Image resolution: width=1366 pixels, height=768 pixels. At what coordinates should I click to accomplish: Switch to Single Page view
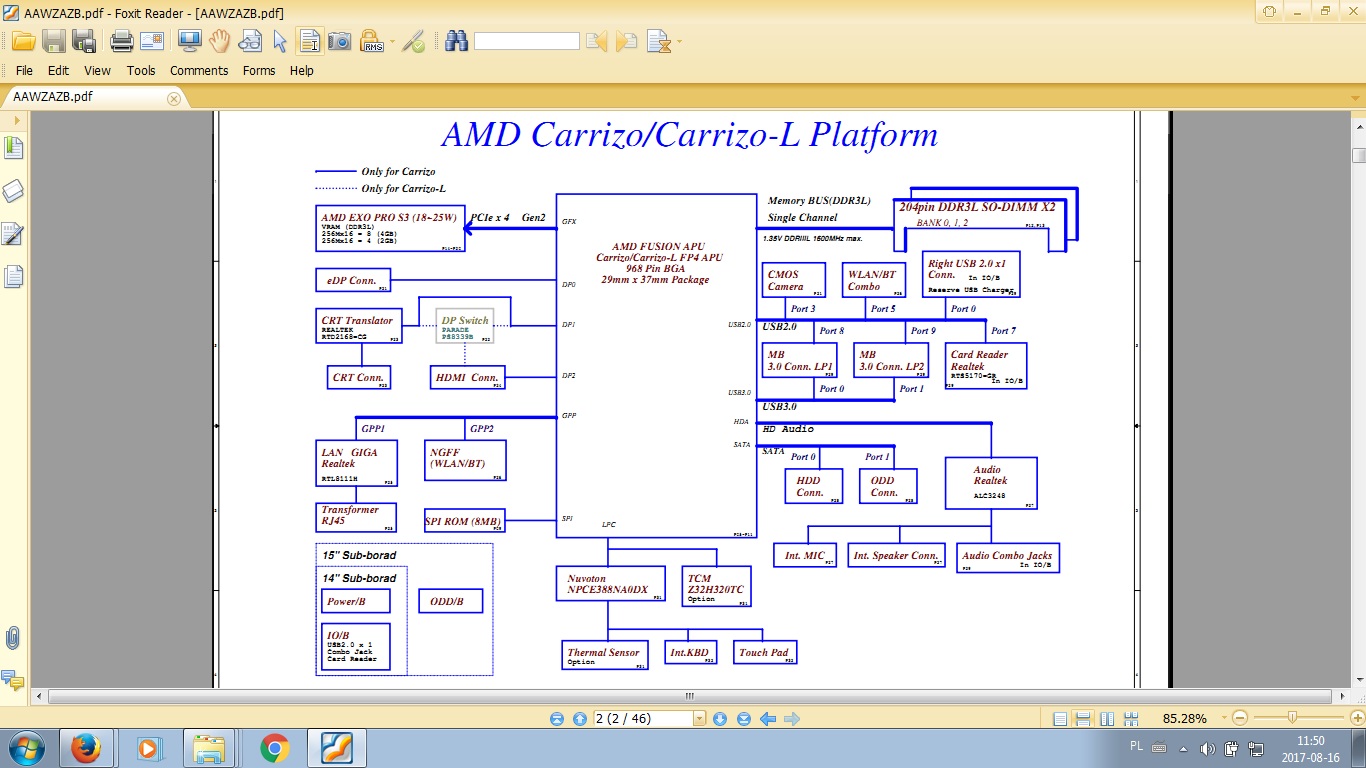tap(1060, 718)
